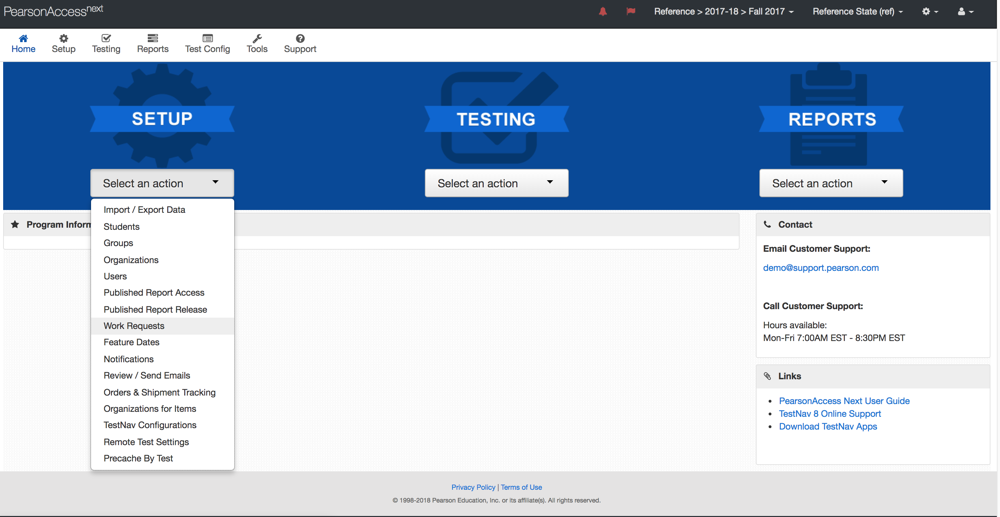The width and height of the screenshot is (1000, 517).
Task: Click the Testing checkmark icon in navigation
Action: click(106, 39)
